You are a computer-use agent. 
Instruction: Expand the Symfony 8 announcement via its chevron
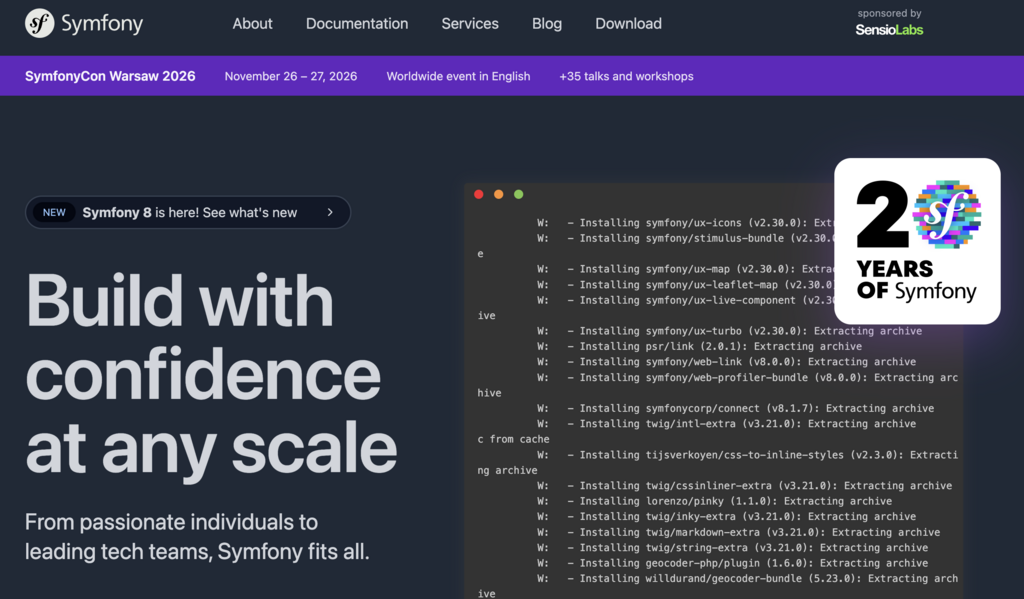click(x=330, y=212)
